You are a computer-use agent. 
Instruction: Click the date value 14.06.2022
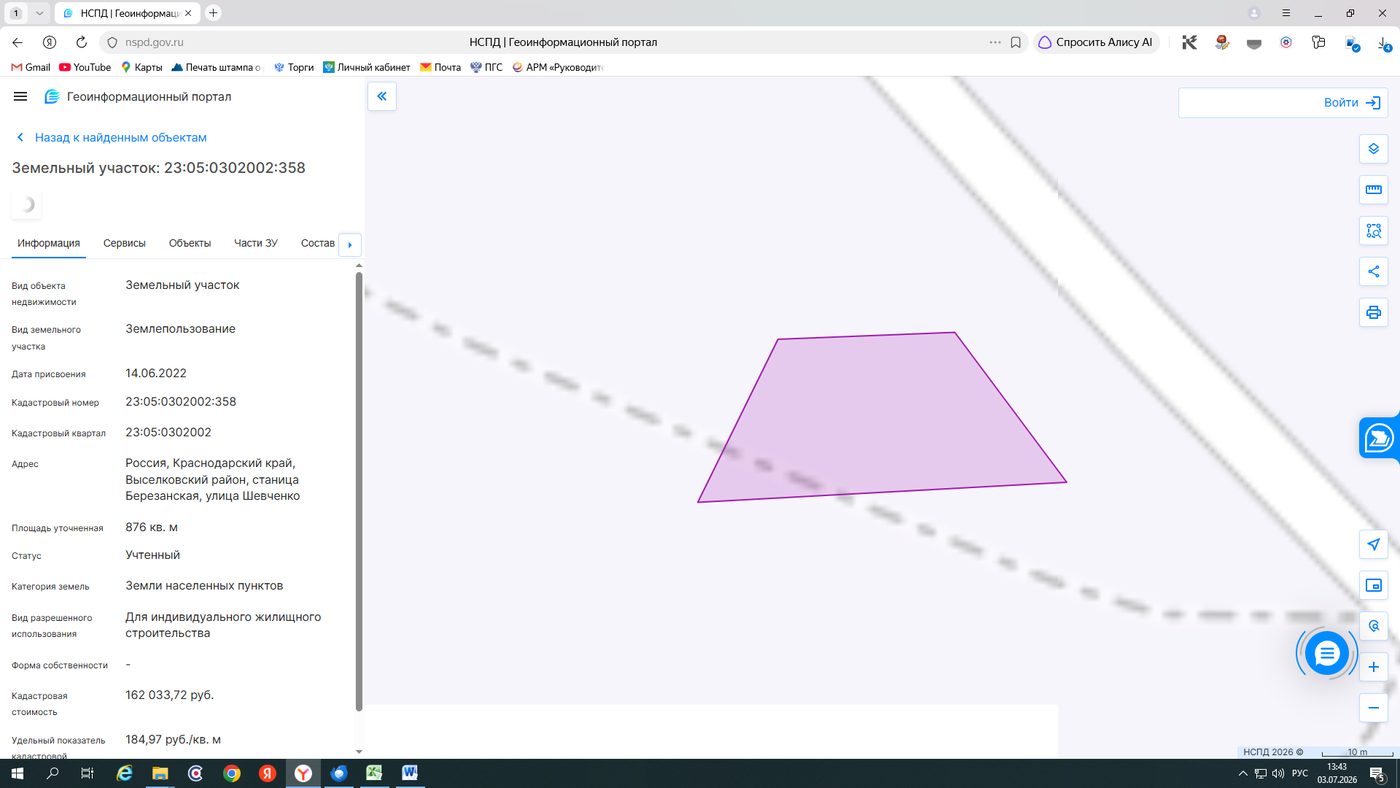(156, 374)
